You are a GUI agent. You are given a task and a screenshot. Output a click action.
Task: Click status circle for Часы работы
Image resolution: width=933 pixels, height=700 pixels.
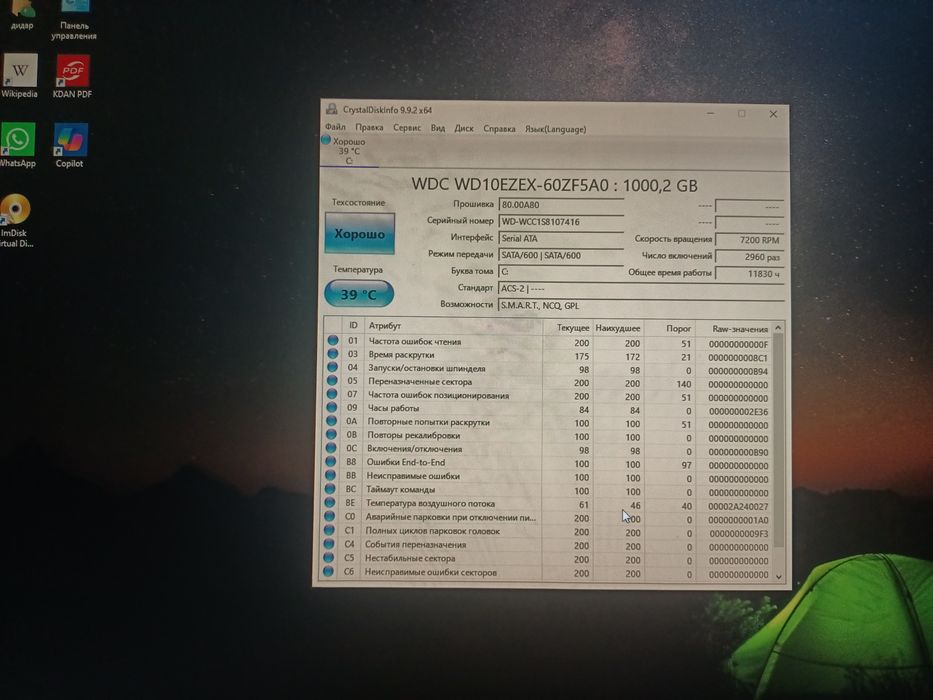point(332,408)
